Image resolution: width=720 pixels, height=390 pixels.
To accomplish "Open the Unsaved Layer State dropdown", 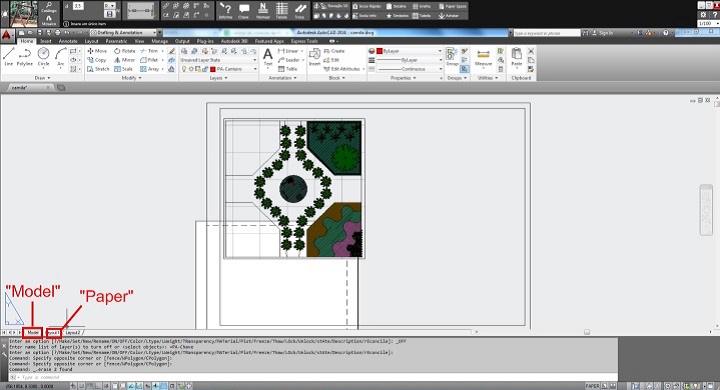I will [219, 60].
